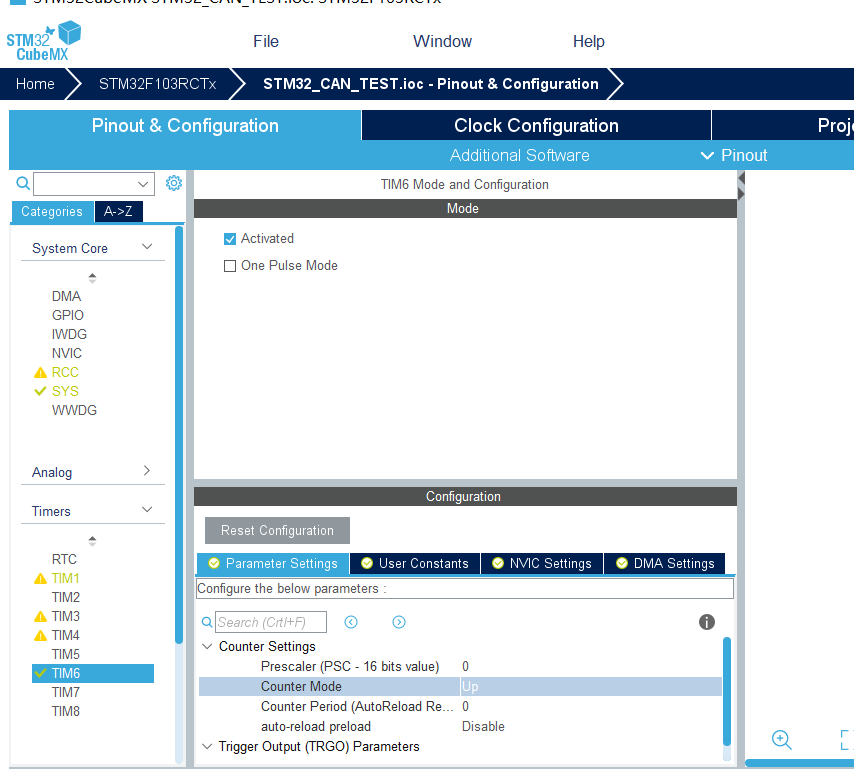Click the RCC warning triangle icon
Screen dimensions: 854x778
40,373
